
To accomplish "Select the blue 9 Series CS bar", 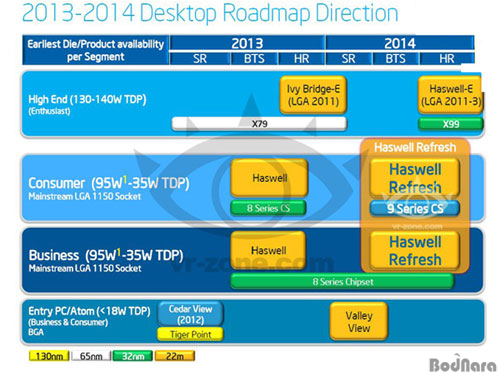I will click(415, 209).
